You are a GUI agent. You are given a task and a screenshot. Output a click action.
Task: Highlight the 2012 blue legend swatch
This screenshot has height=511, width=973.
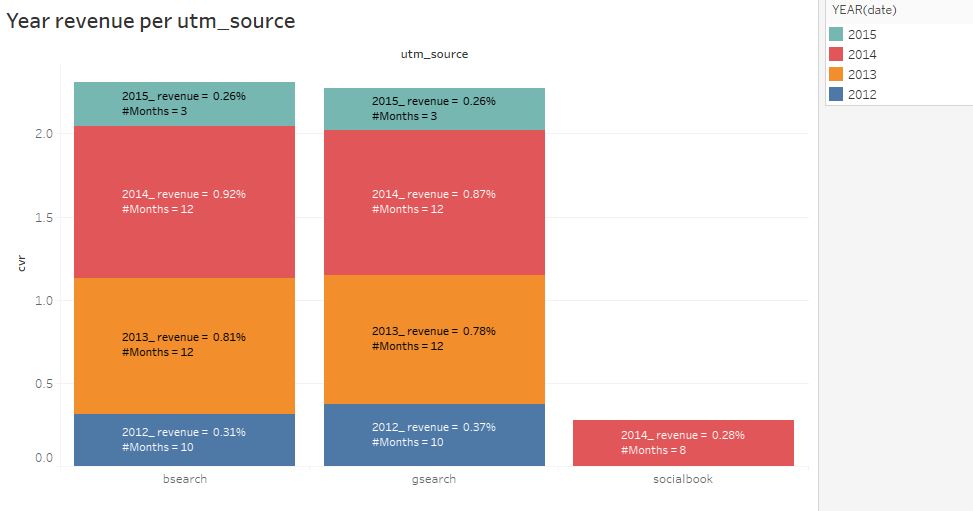(x=837, y=95)
